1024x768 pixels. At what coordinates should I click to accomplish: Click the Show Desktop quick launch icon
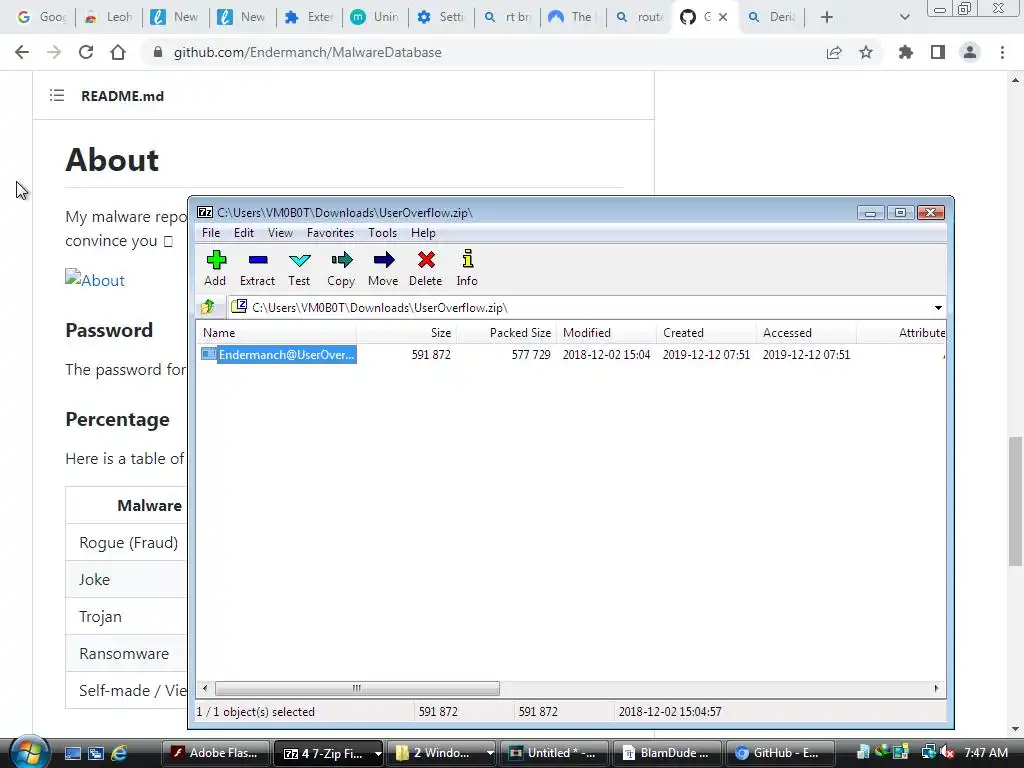click(72, 753)
